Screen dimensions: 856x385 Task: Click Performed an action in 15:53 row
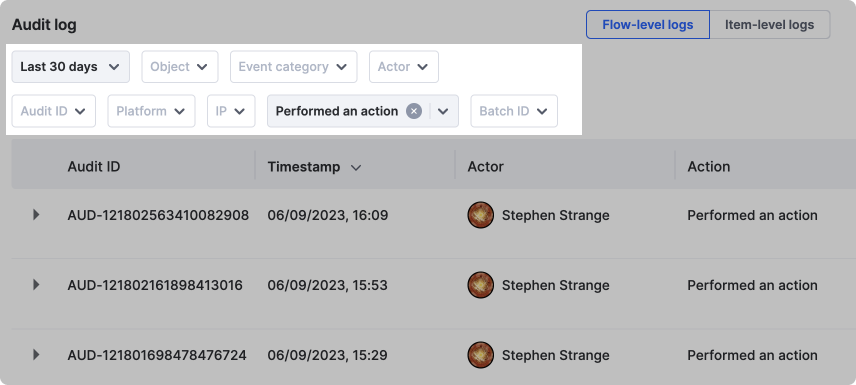(752, 285)
